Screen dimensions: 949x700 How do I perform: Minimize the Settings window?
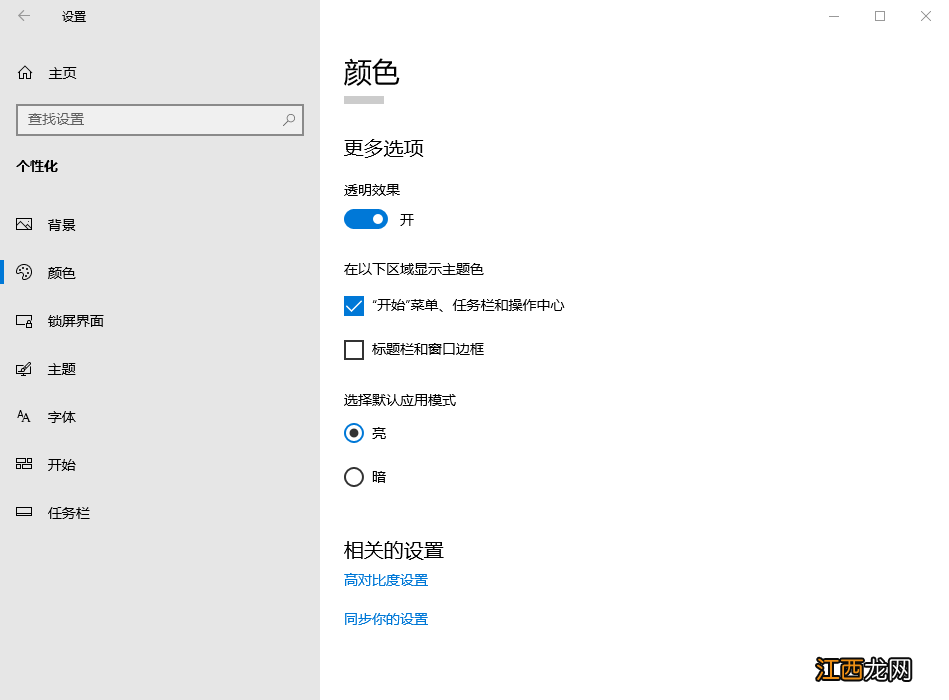(x=834, y=16)
